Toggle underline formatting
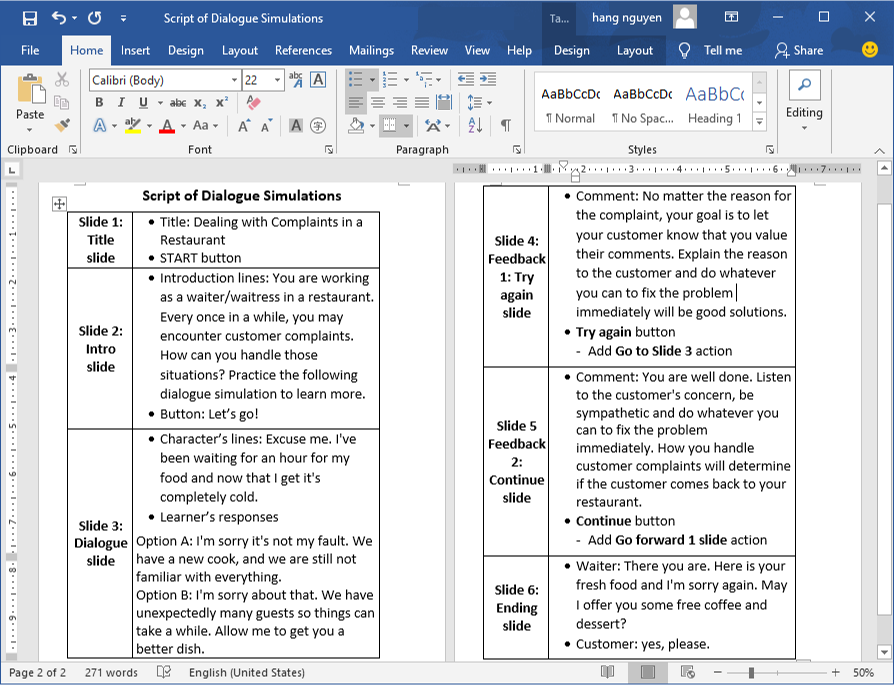The image size is (895, 686). (143, 103)
